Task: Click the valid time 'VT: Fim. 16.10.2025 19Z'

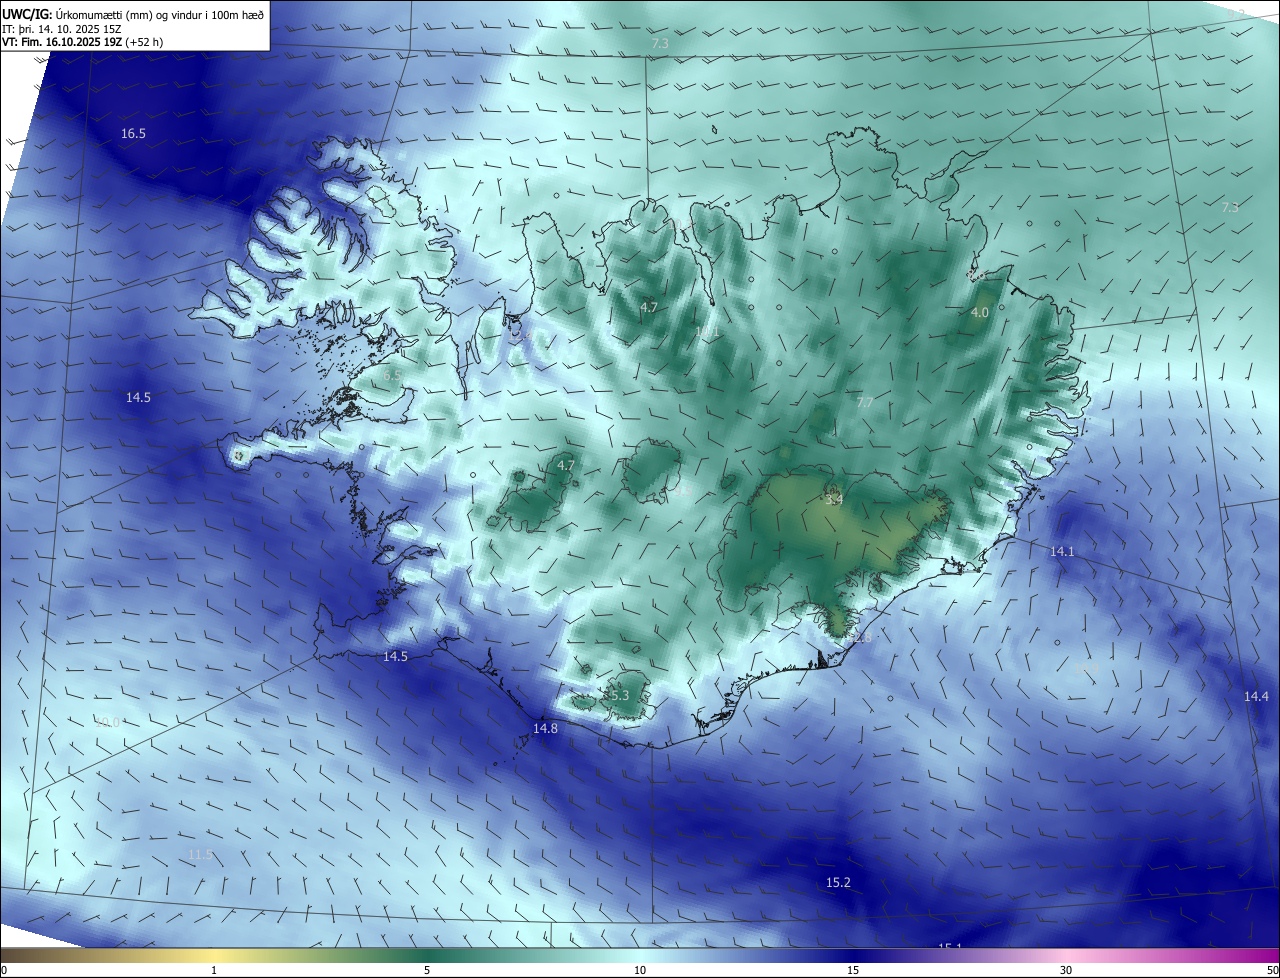Action: 62,42
